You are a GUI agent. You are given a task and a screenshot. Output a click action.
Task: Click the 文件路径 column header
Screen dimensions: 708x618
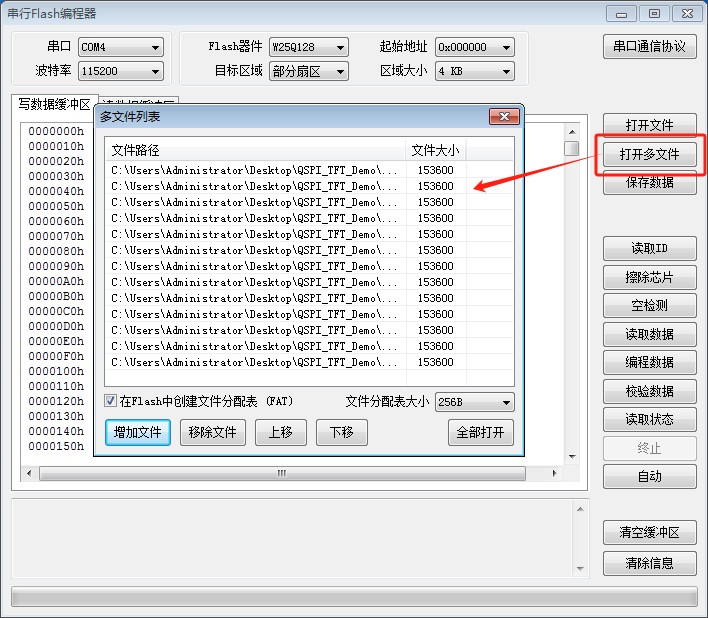click(256, 150)
